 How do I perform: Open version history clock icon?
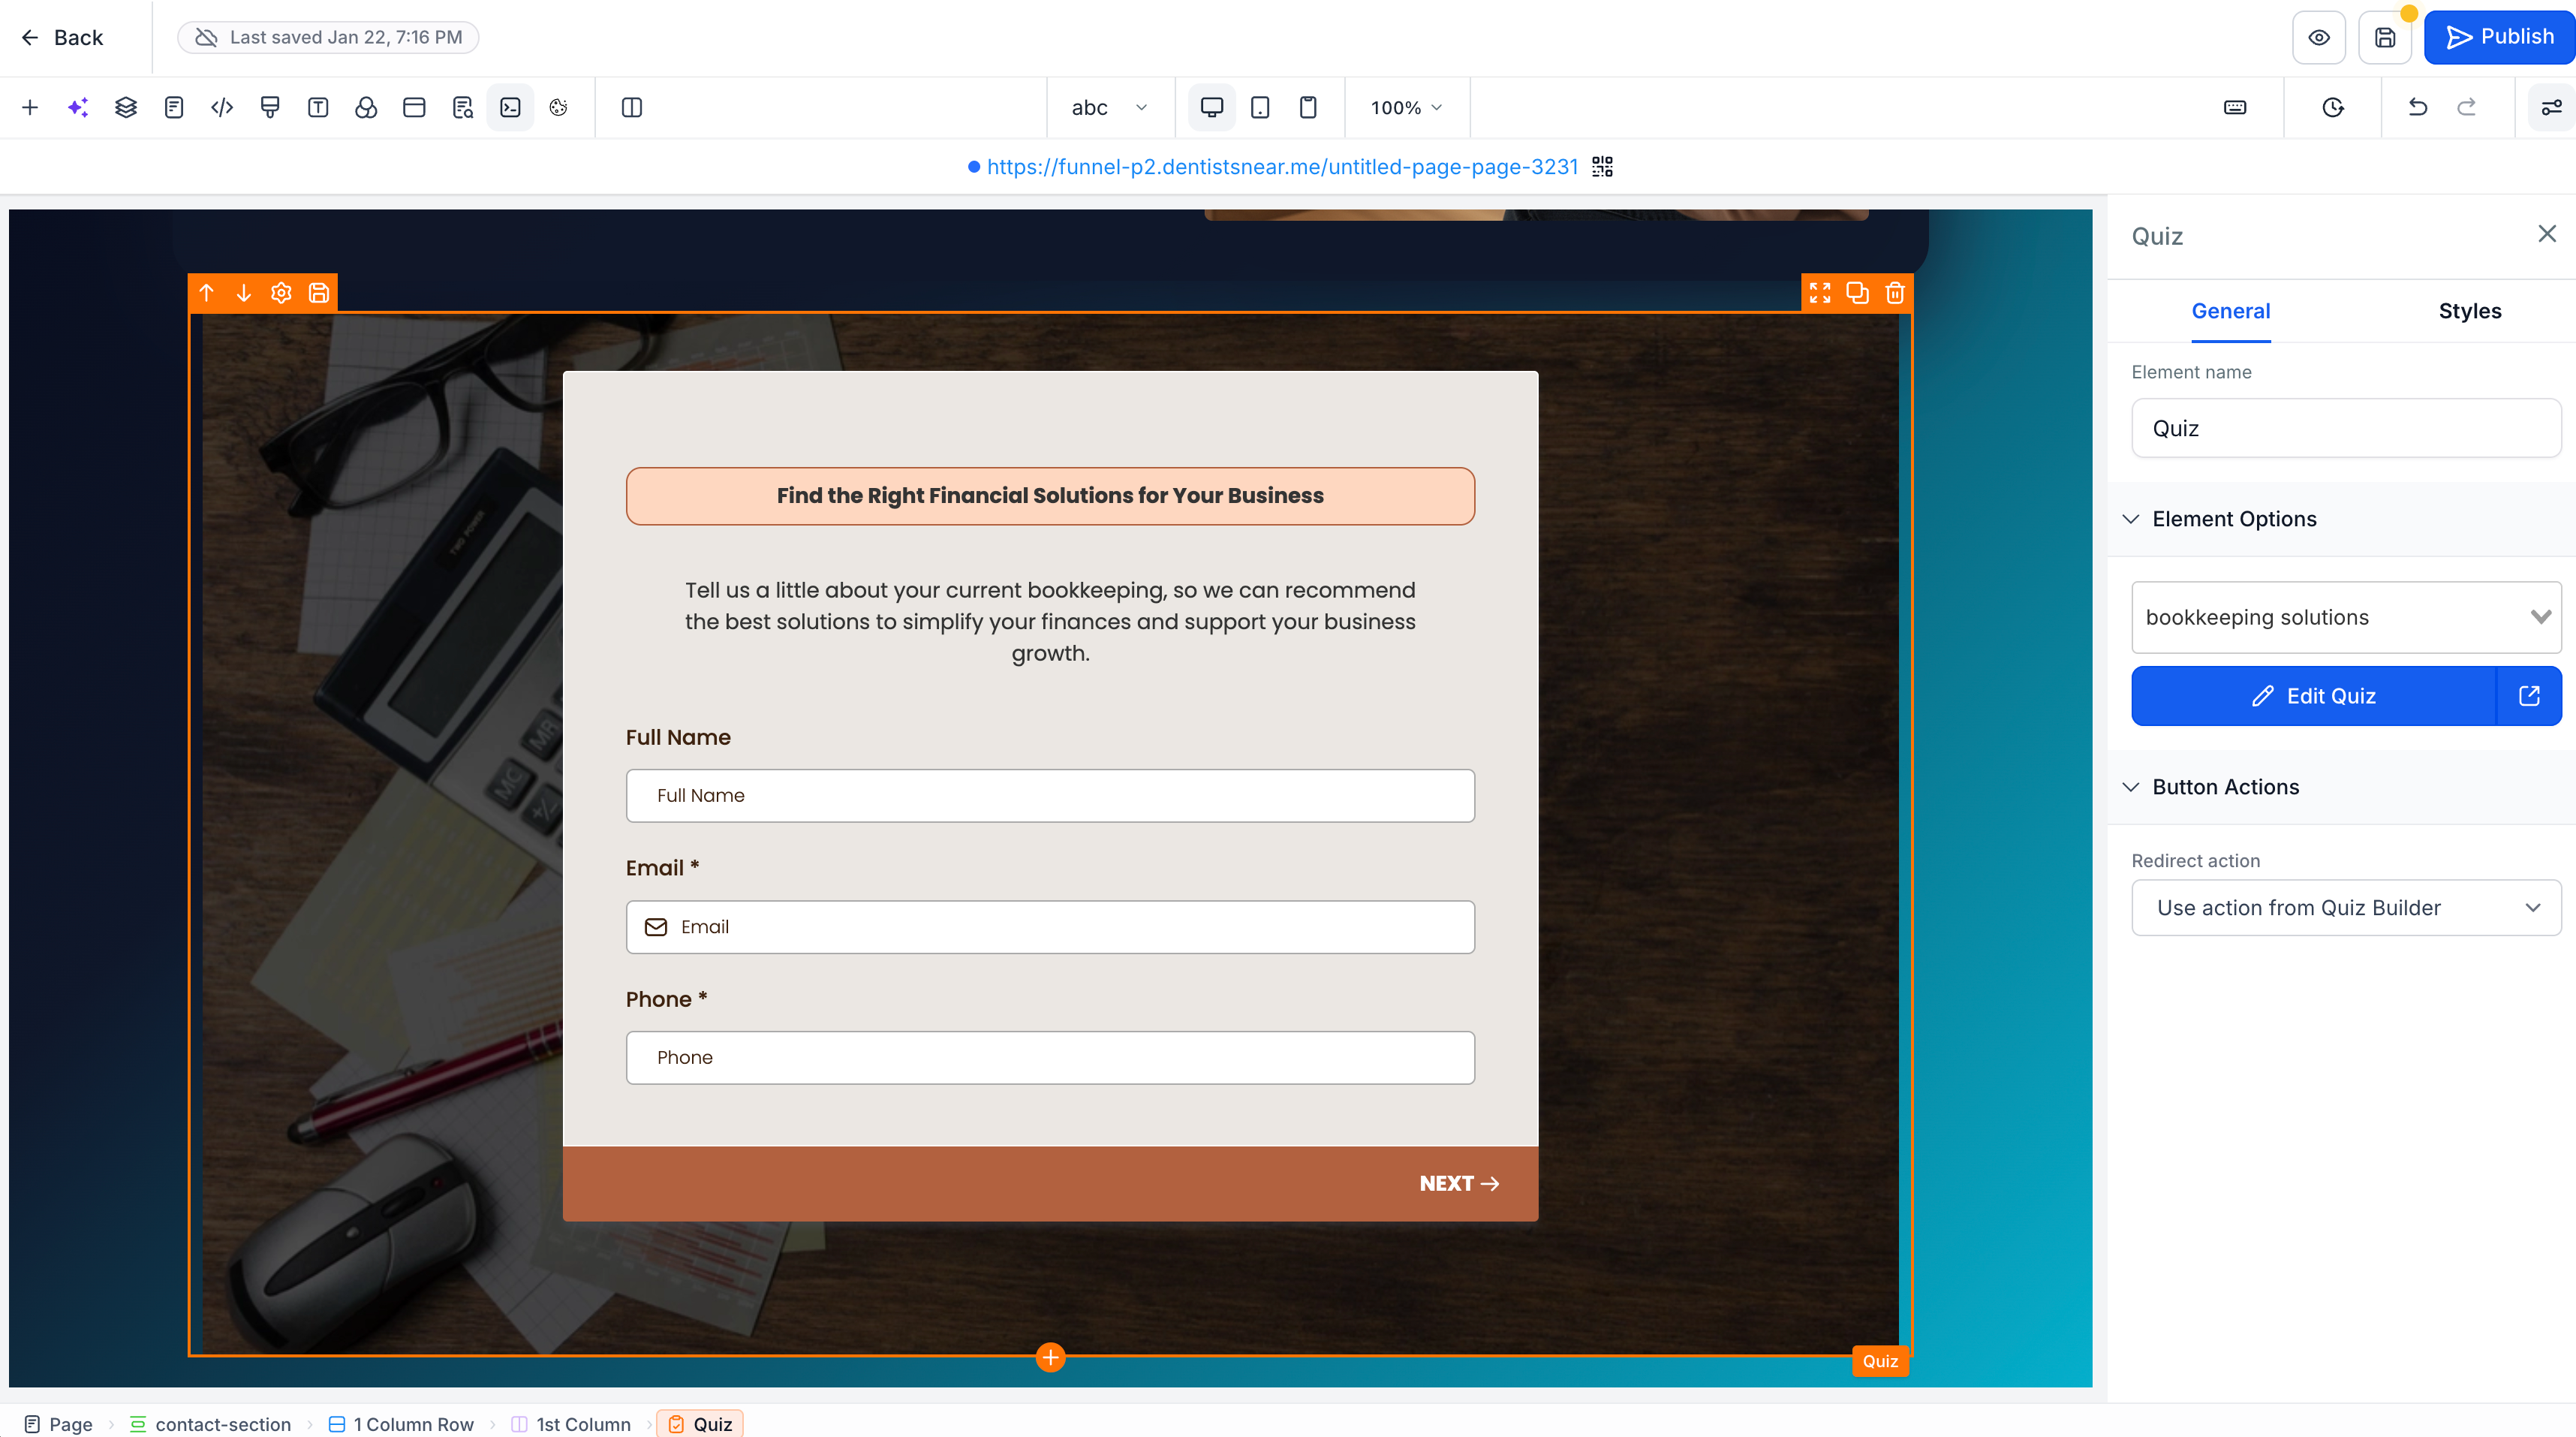(2333, 108)
